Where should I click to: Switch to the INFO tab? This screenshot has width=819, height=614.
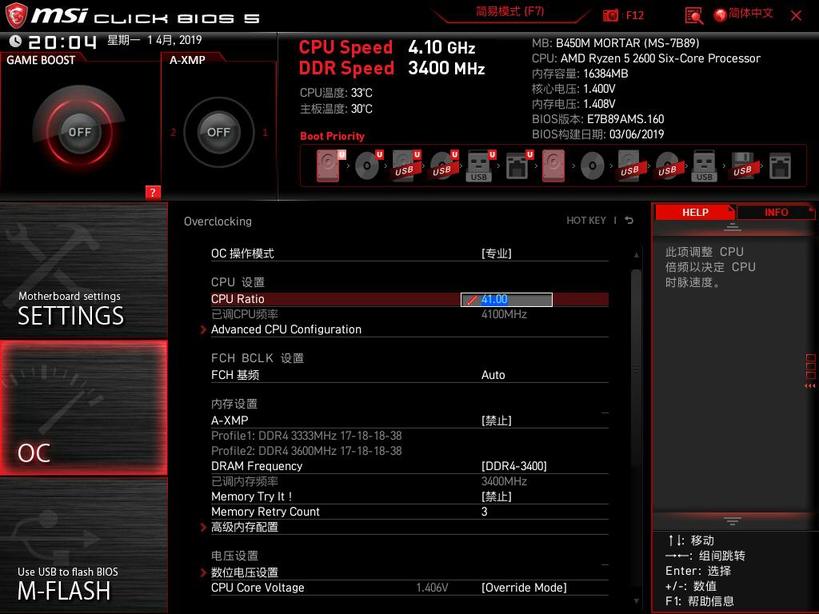(x=776, y=212)
